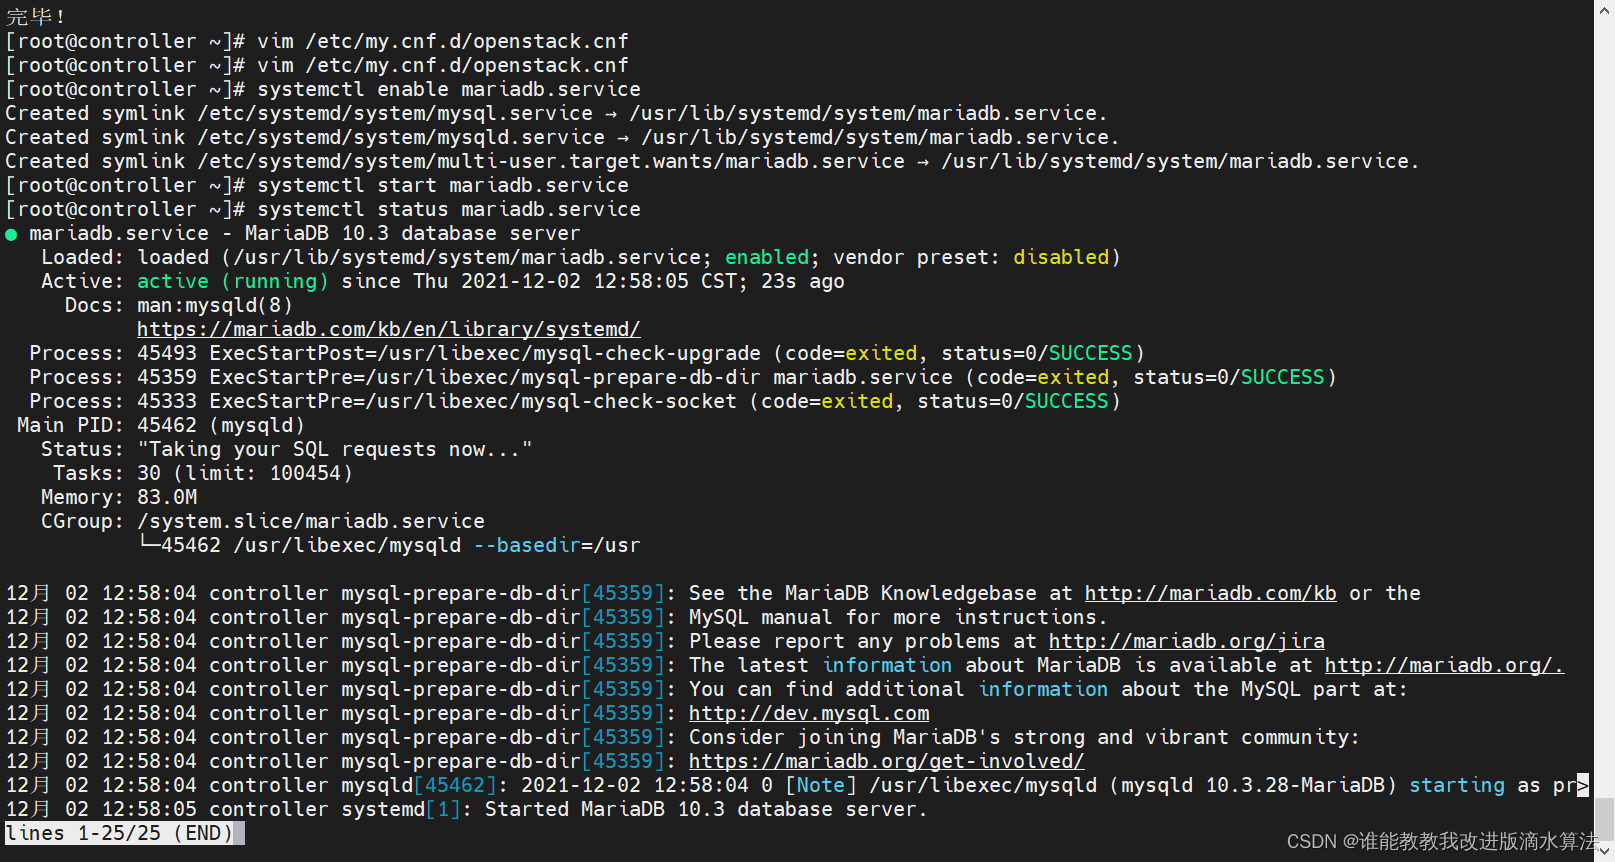
Task: Click the 'Taking your SQL requests now...' status
Action: coord(335,449)
